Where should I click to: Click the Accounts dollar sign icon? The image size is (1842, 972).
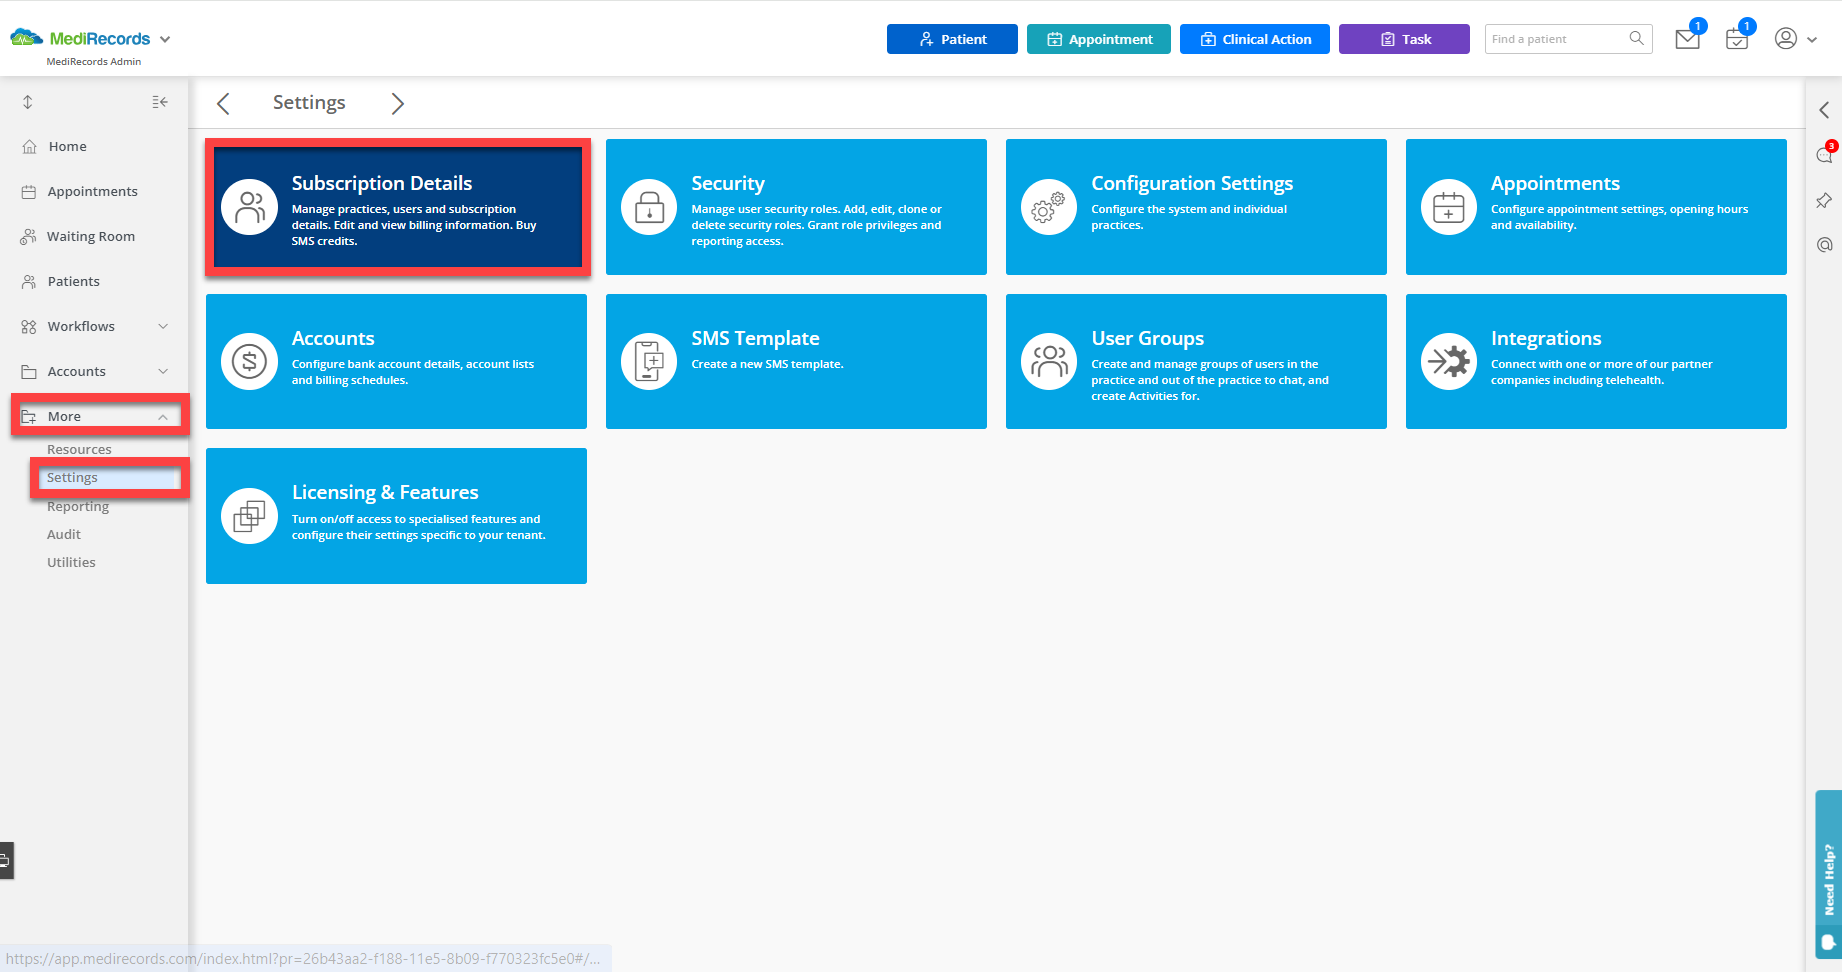click(249, 361)
